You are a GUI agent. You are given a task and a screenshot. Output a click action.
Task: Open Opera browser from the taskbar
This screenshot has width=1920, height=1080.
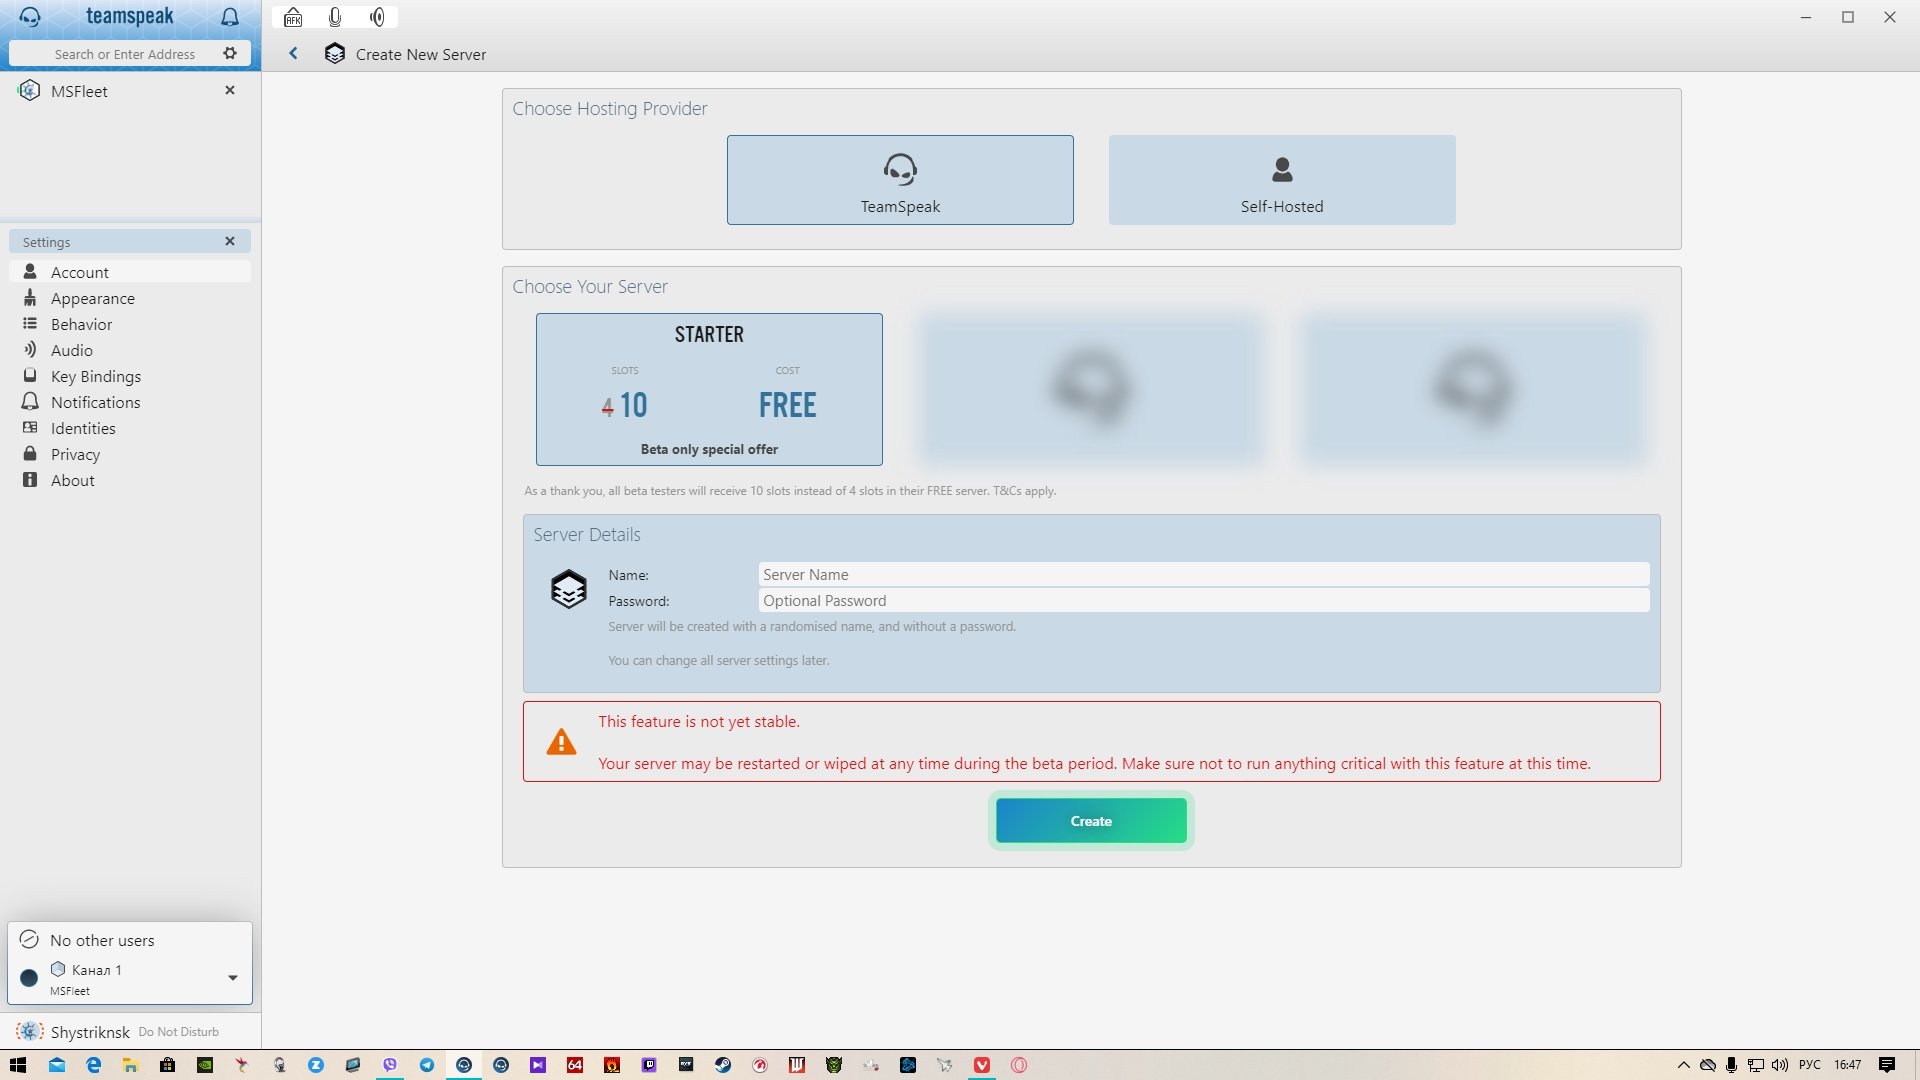pos(1019,1065)
